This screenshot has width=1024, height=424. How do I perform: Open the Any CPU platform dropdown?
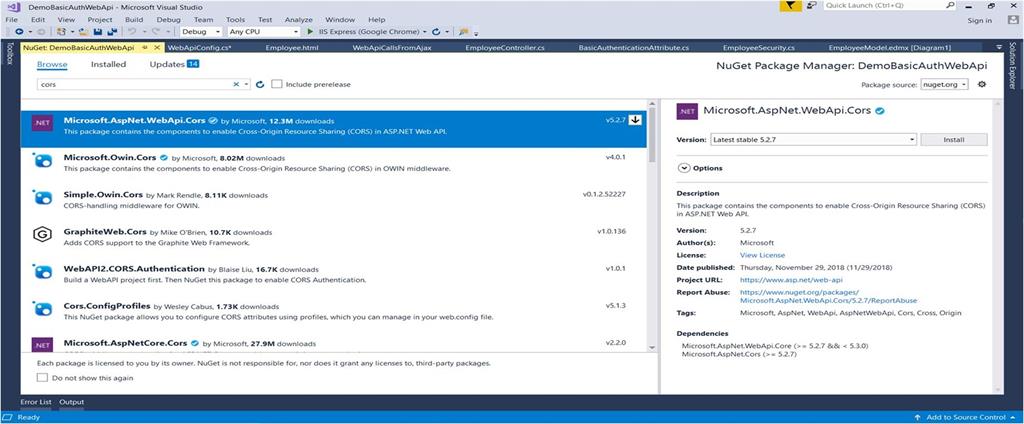click(x=263, y=31)
